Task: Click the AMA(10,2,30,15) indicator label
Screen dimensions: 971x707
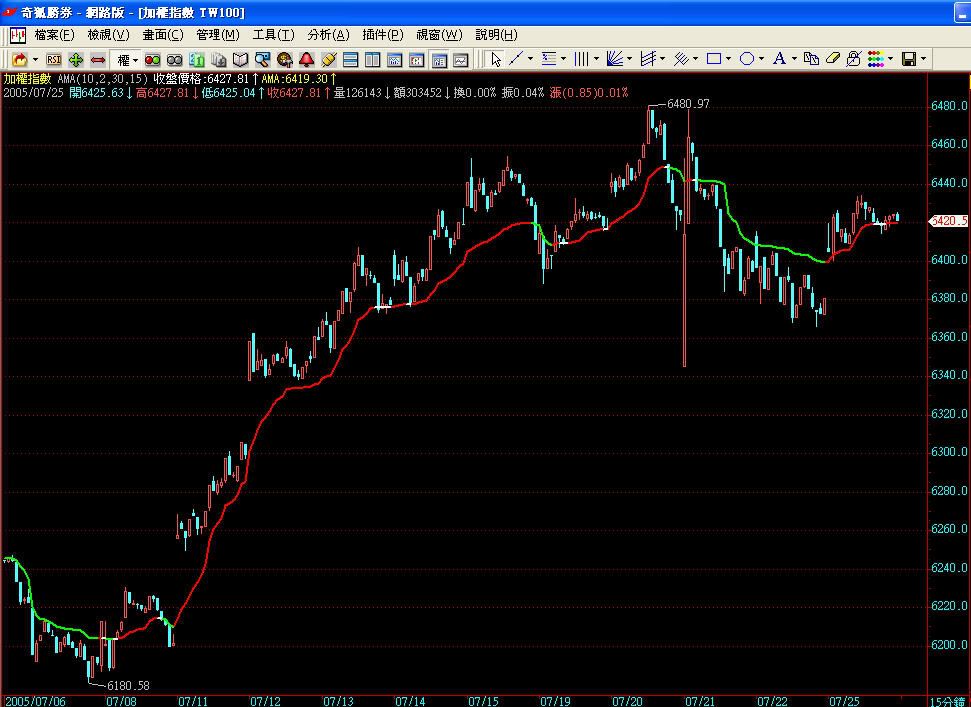Action: [103, 79]
